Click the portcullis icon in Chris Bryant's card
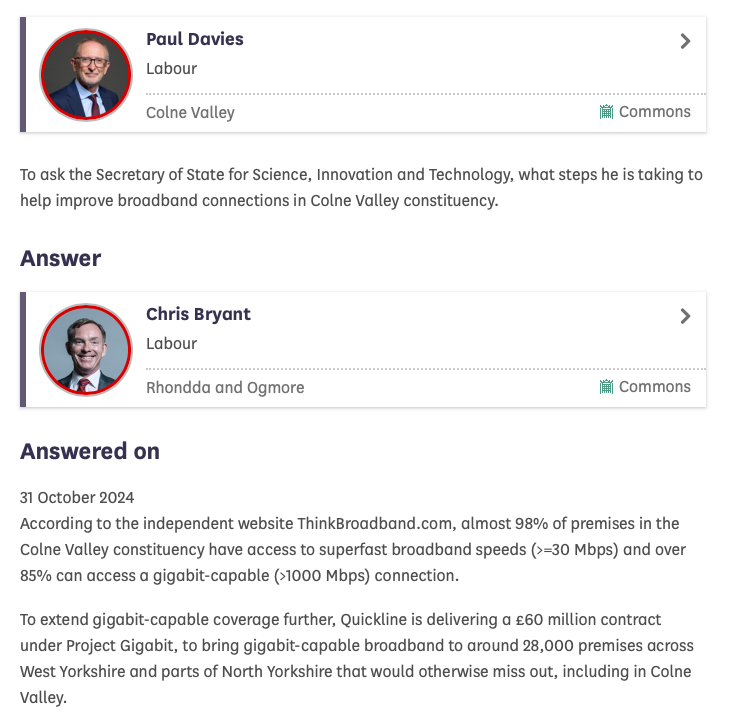Image resolution: width=733 pixels, height=719 pixels. click(606, 387)
